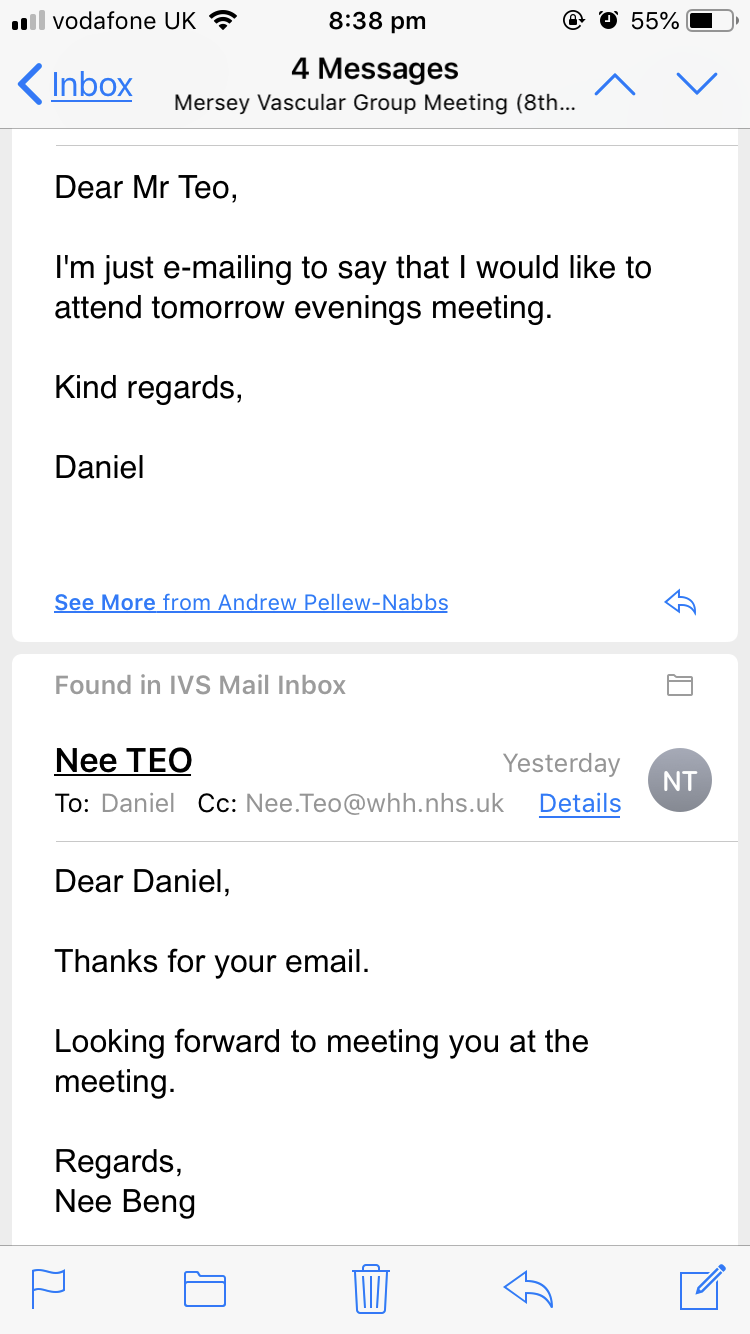Open the move-to-folder icon in bottom toolbar

(x=205, y=1288)
